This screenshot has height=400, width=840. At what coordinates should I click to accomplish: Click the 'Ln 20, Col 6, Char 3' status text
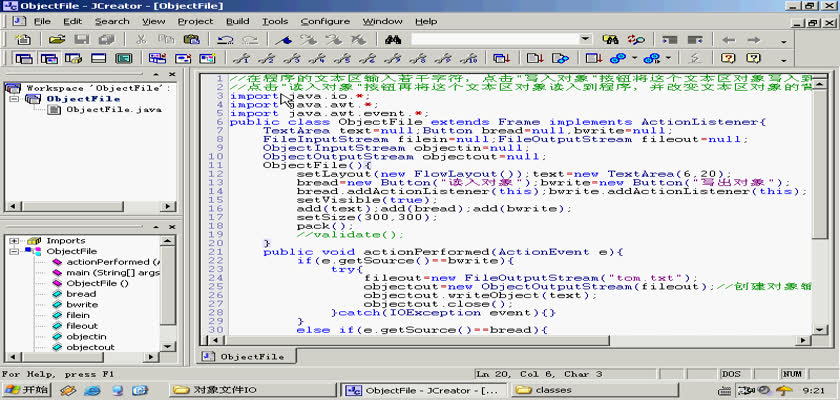point(538,374)
